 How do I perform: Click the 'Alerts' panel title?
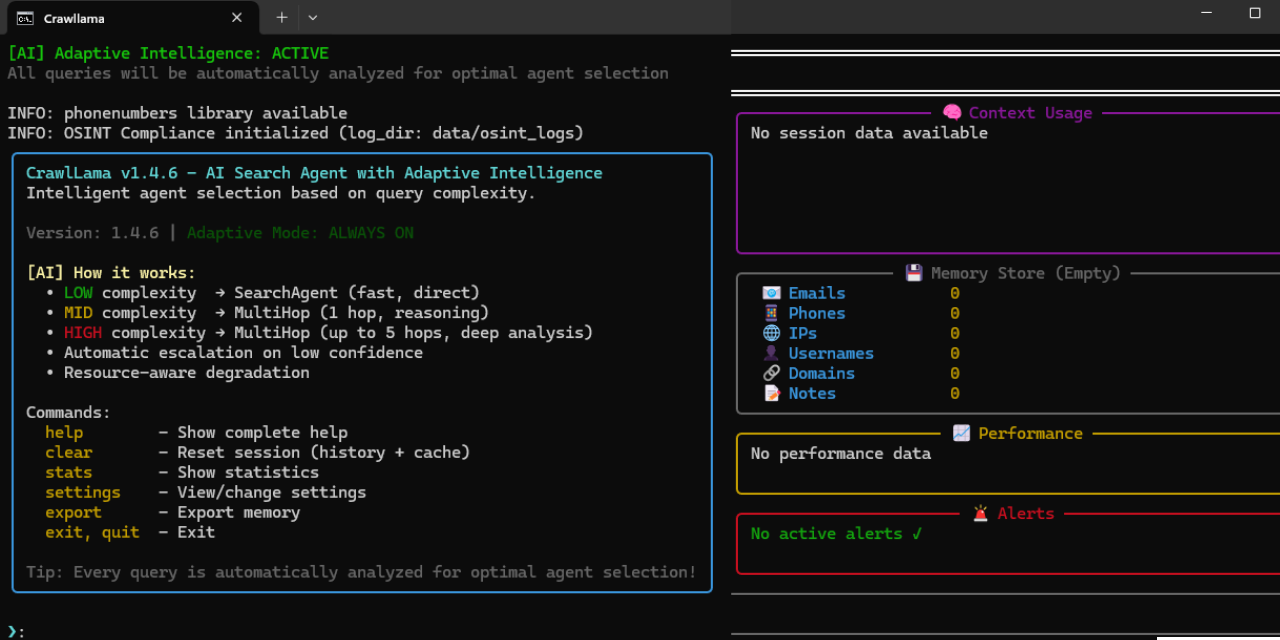pos(1026,513)
